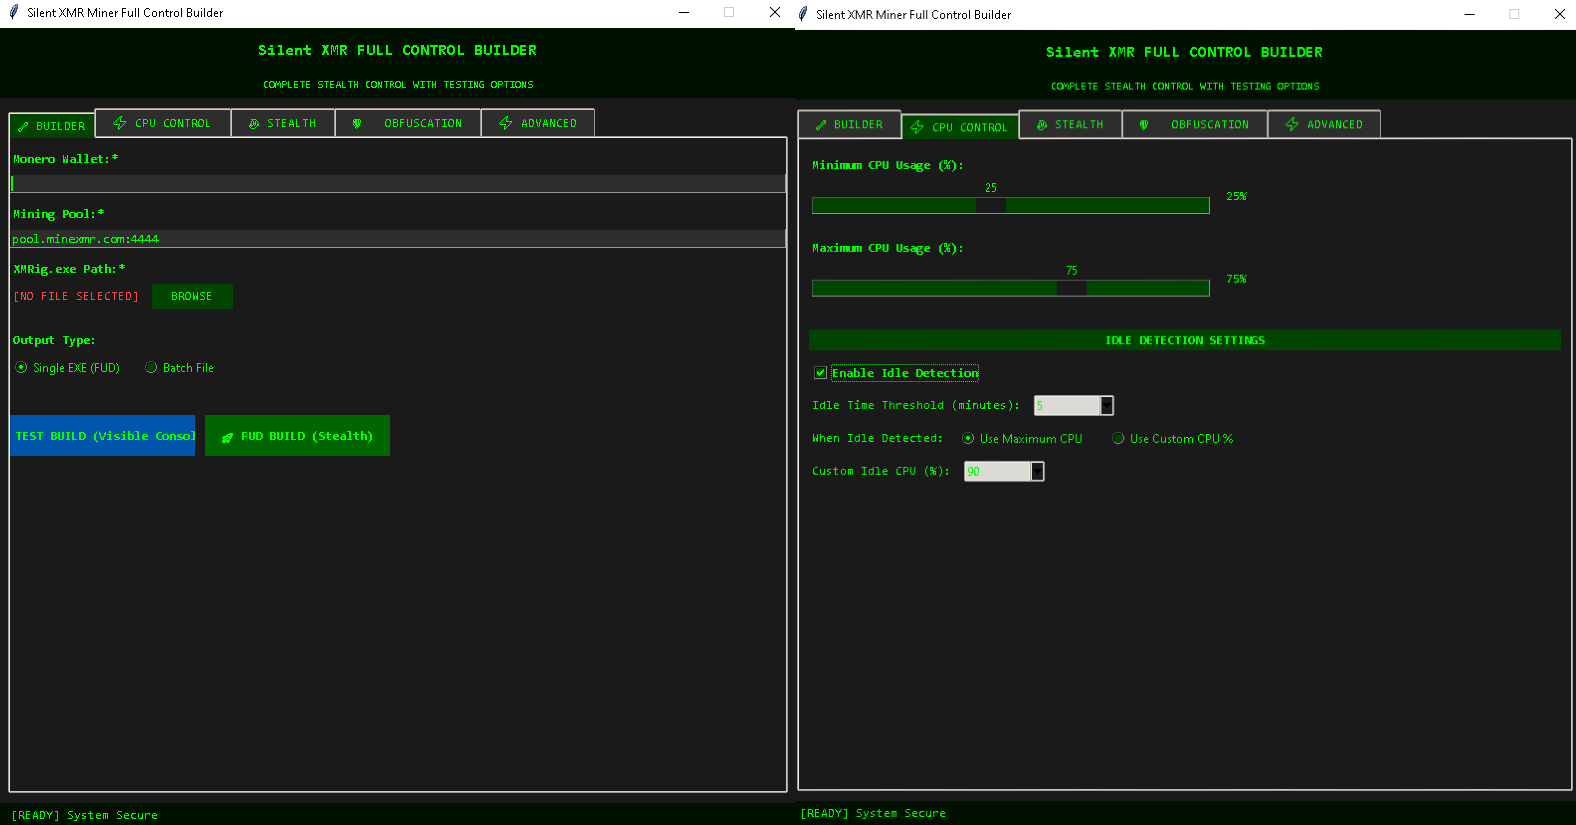Open the Advanced tab in right window
This screenshot has width=1576, height=825.
(x=1324, y=125)
